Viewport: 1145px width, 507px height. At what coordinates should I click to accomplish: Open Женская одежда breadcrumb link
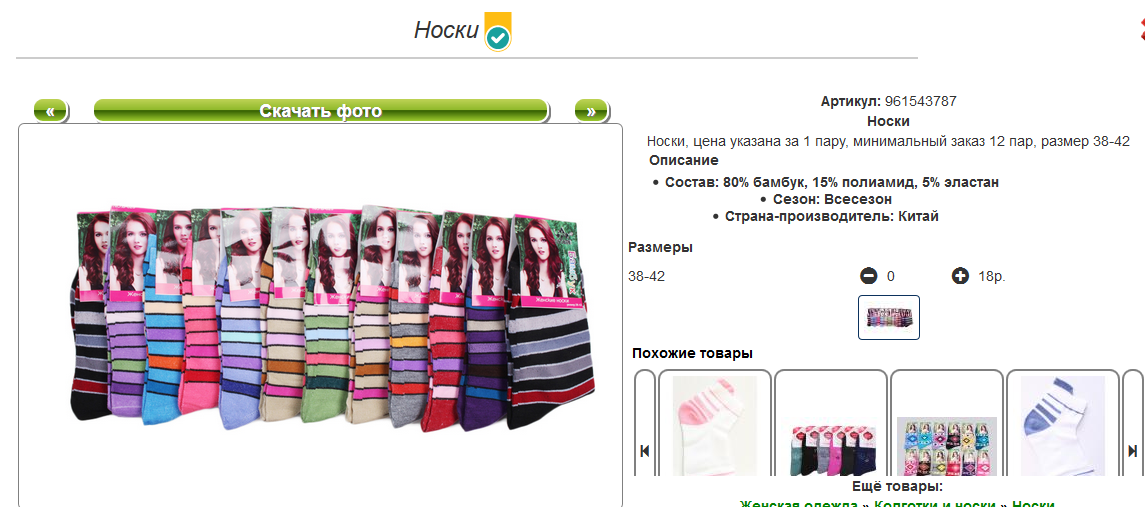pos(798,505)
